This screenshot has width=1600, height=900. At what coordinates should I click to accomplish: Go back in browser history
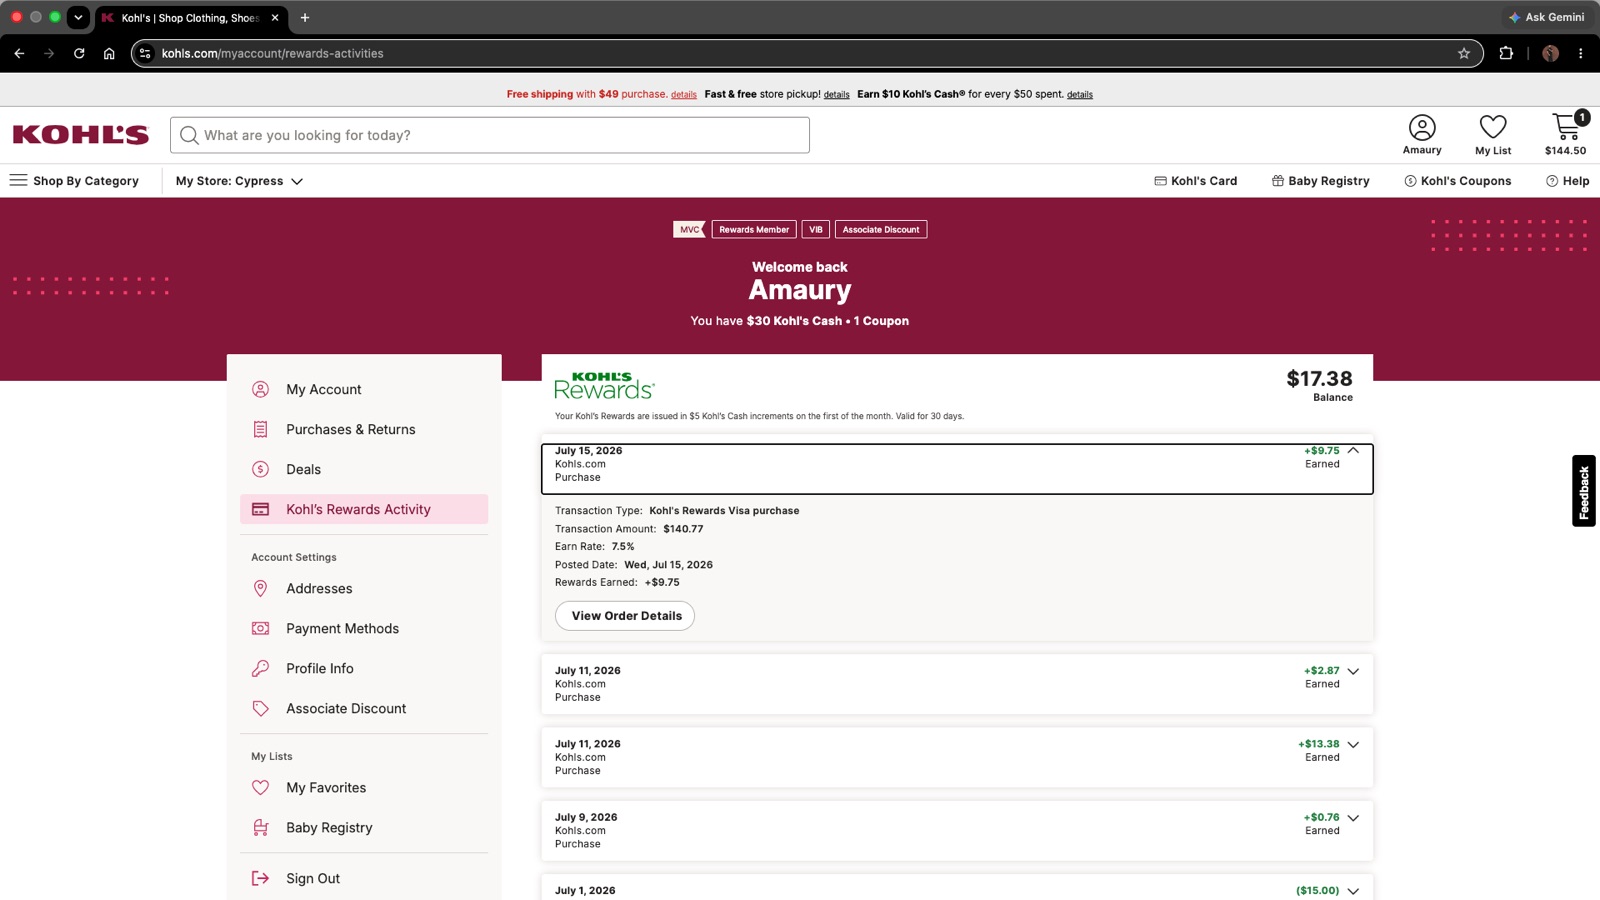(x=19, y=53)
